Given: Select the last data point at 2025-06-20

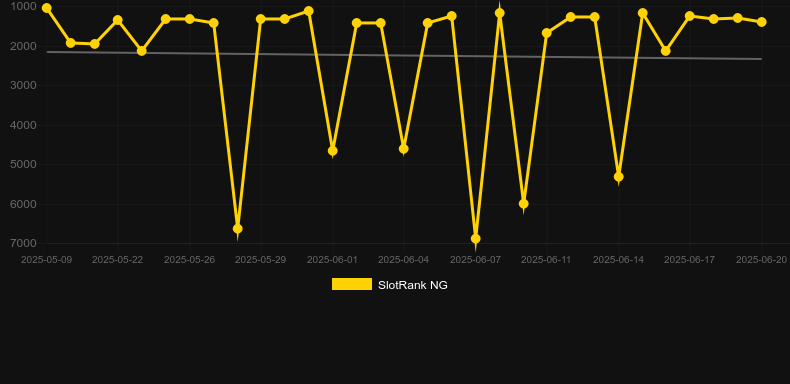Looking at the screenshot, I should pyautogui.click(x=761, y=22).
